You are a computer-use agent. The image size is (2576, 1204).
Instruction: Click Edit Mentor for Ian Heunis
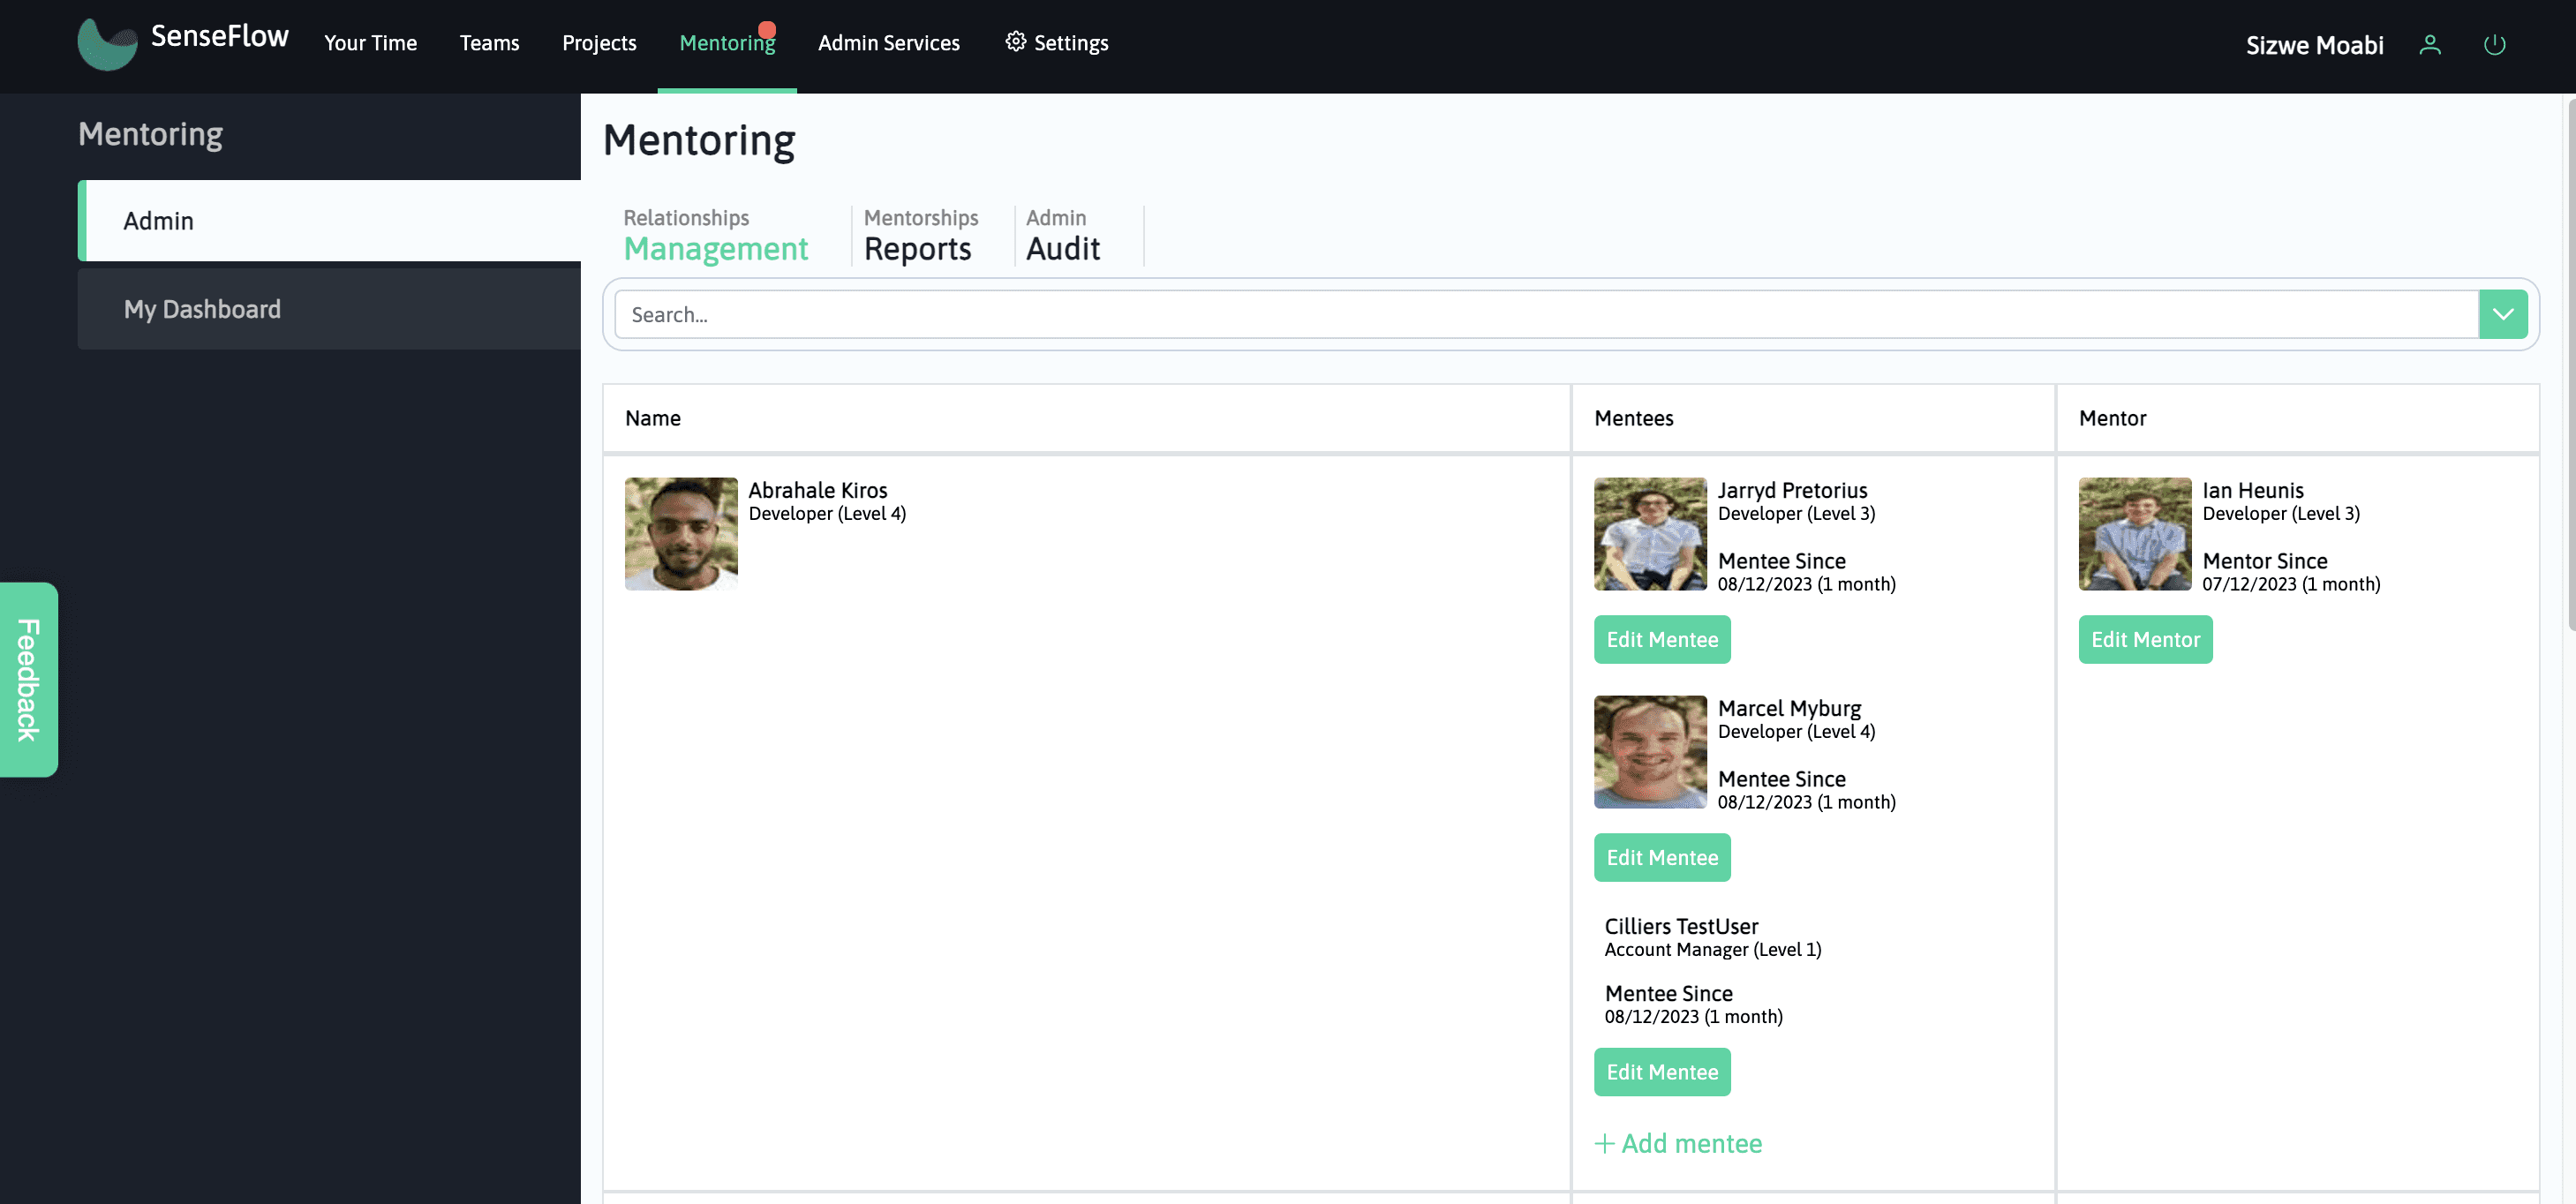click(2144, 639)
